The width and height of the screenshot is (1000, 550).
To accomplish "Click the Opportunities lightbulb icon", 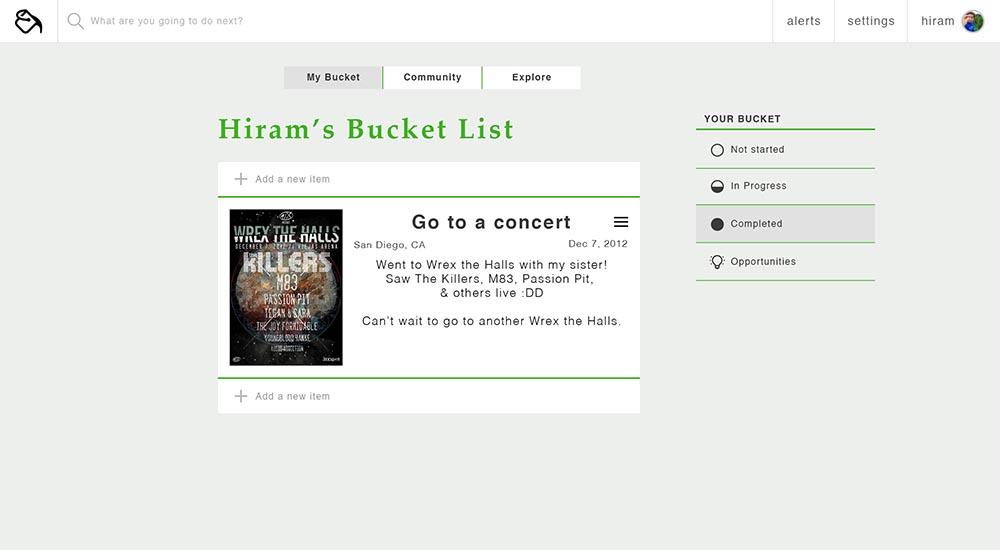I will pyautogui.click(x=717, y=262).
